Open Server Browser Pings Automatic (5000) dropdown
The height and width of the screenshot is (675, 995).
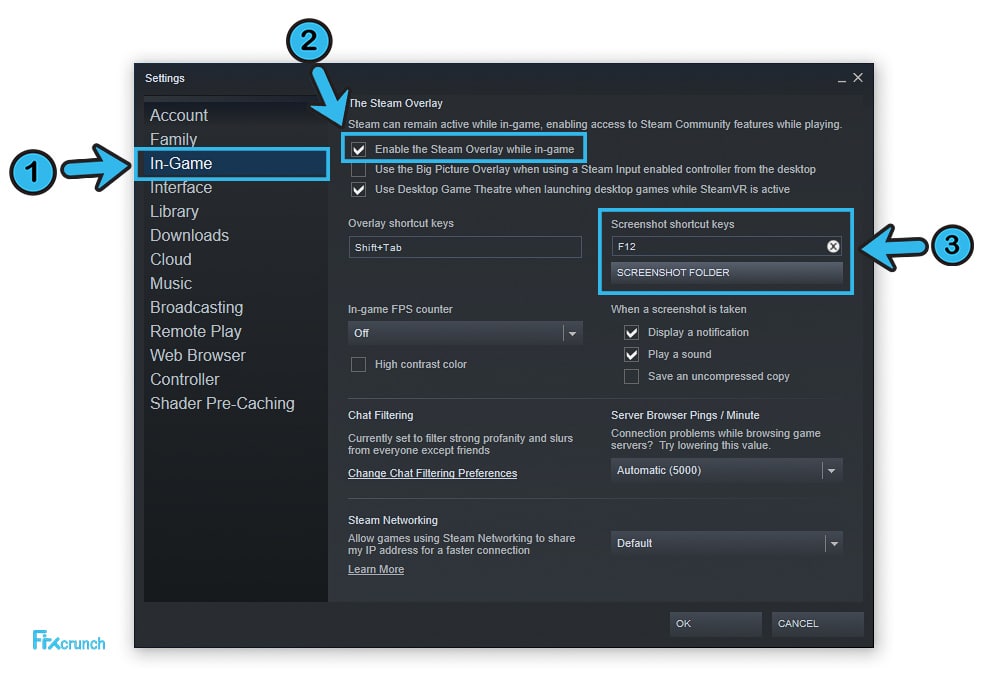[727, 471]
